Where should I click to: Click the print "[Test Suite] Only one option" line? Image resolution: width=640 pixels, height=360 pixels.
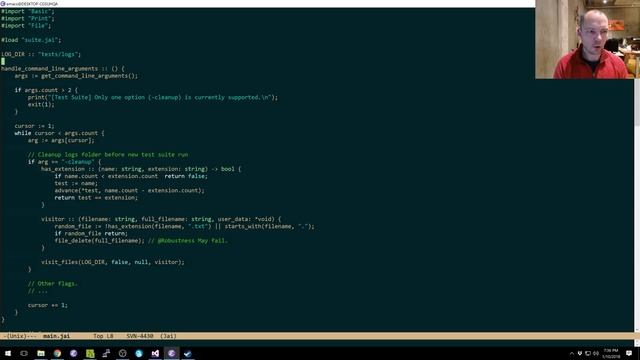tap(153, 98)
